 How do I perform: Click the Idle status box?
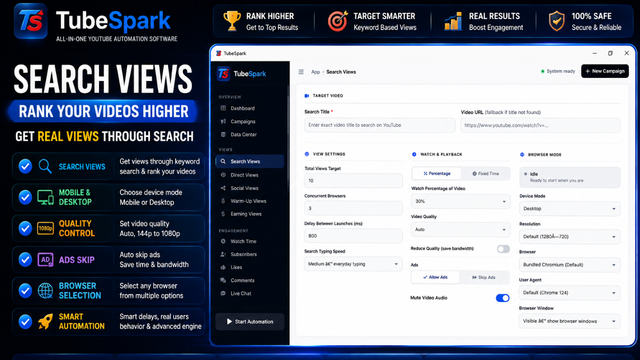(x=570, y=177)
